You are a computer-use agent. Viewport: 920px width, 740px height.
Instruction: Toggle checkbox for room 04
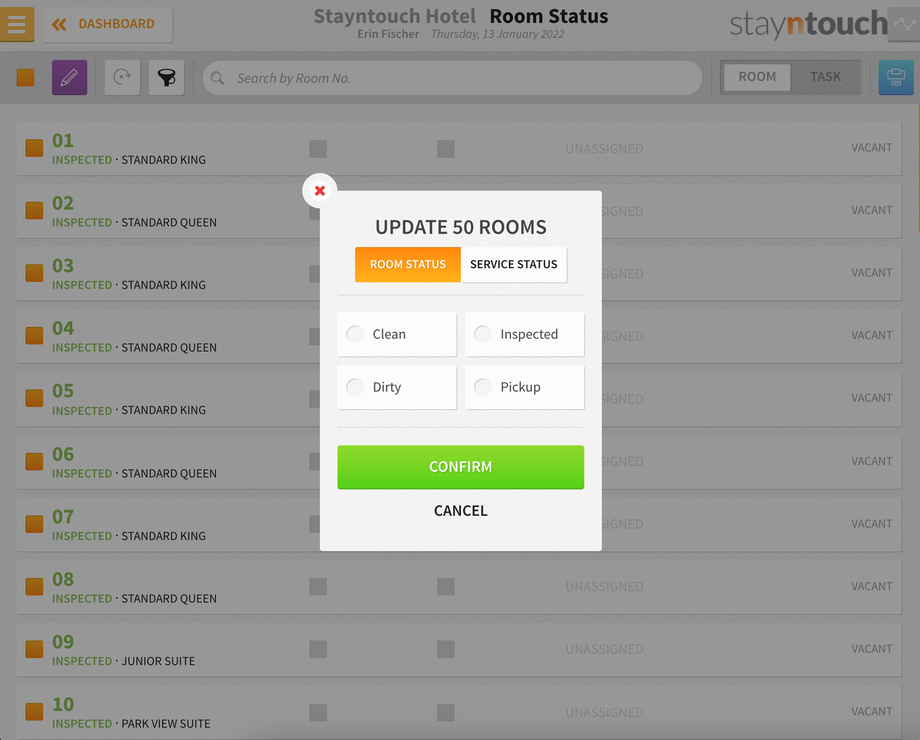coord(34,336)
